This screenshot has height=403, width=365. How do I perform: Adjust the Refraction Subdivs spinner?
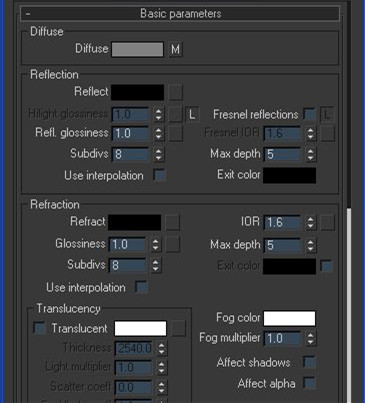pyautogui.click(x=156, y=266)
